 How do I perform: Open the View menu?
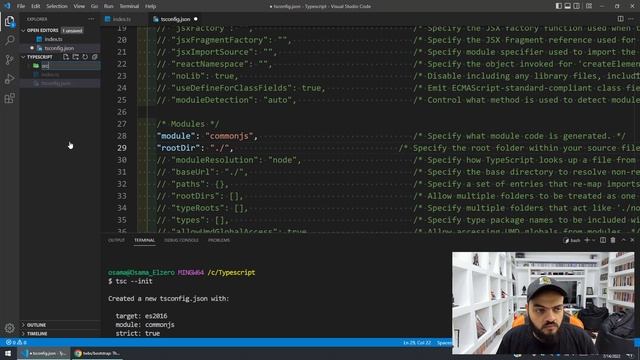(x=79, y=6)
